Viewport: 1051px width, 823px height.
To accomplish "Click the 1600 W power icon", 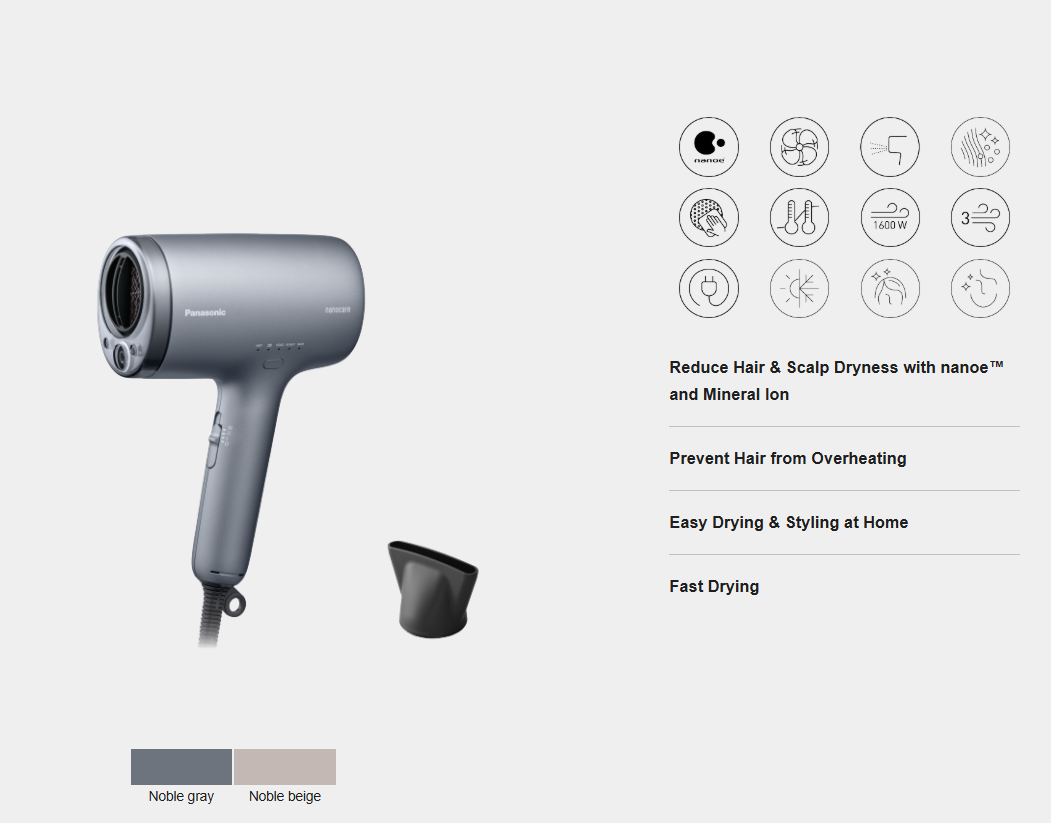I will [889, 217].
